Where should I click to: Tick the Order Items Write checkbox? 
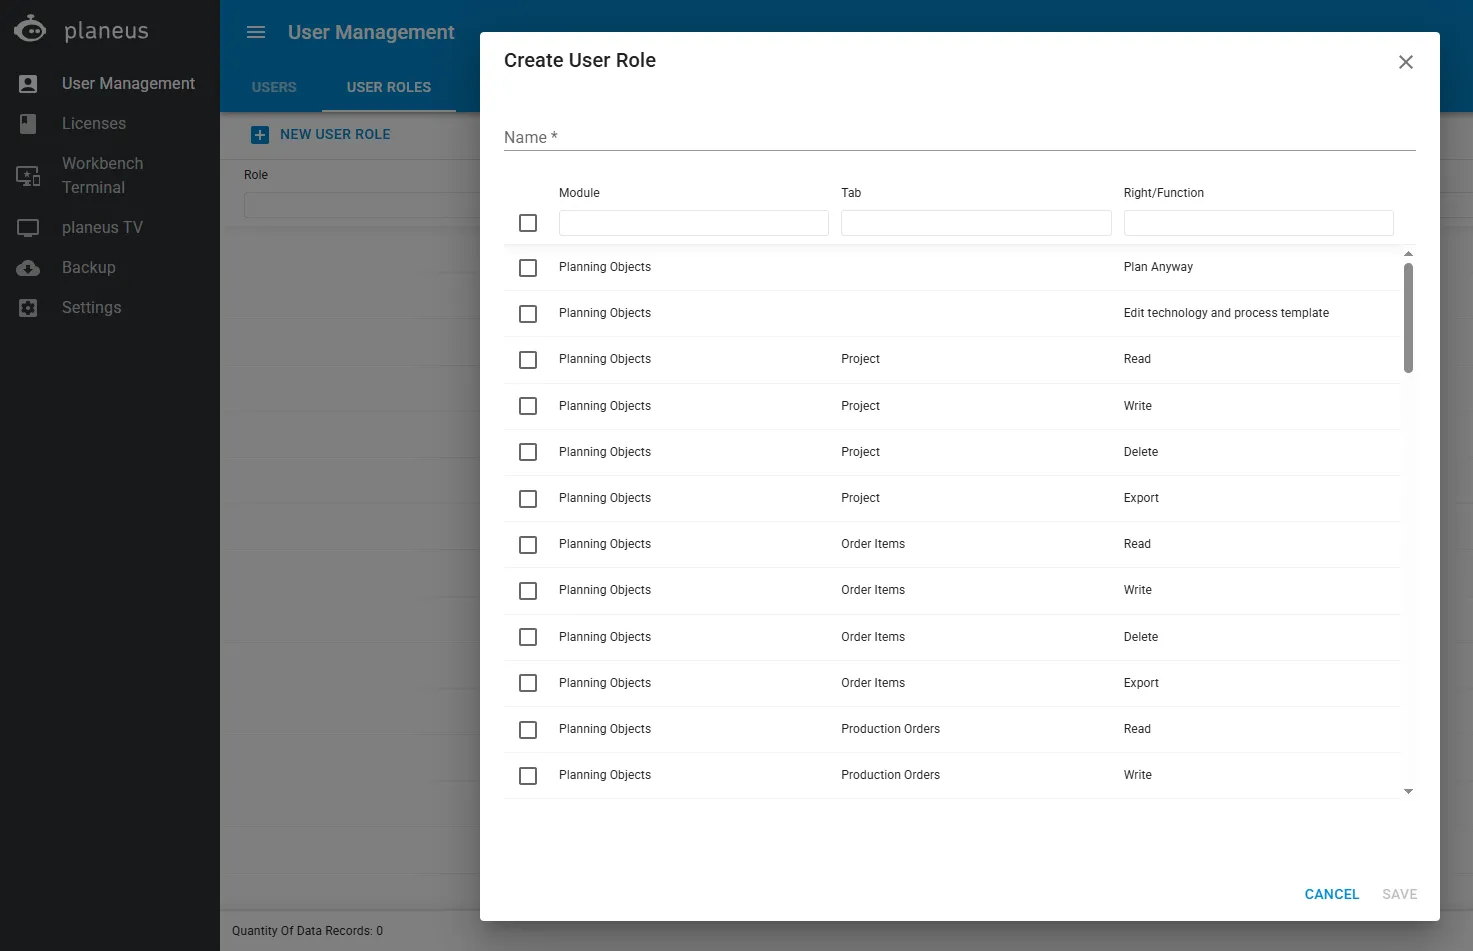coord(528,591)
